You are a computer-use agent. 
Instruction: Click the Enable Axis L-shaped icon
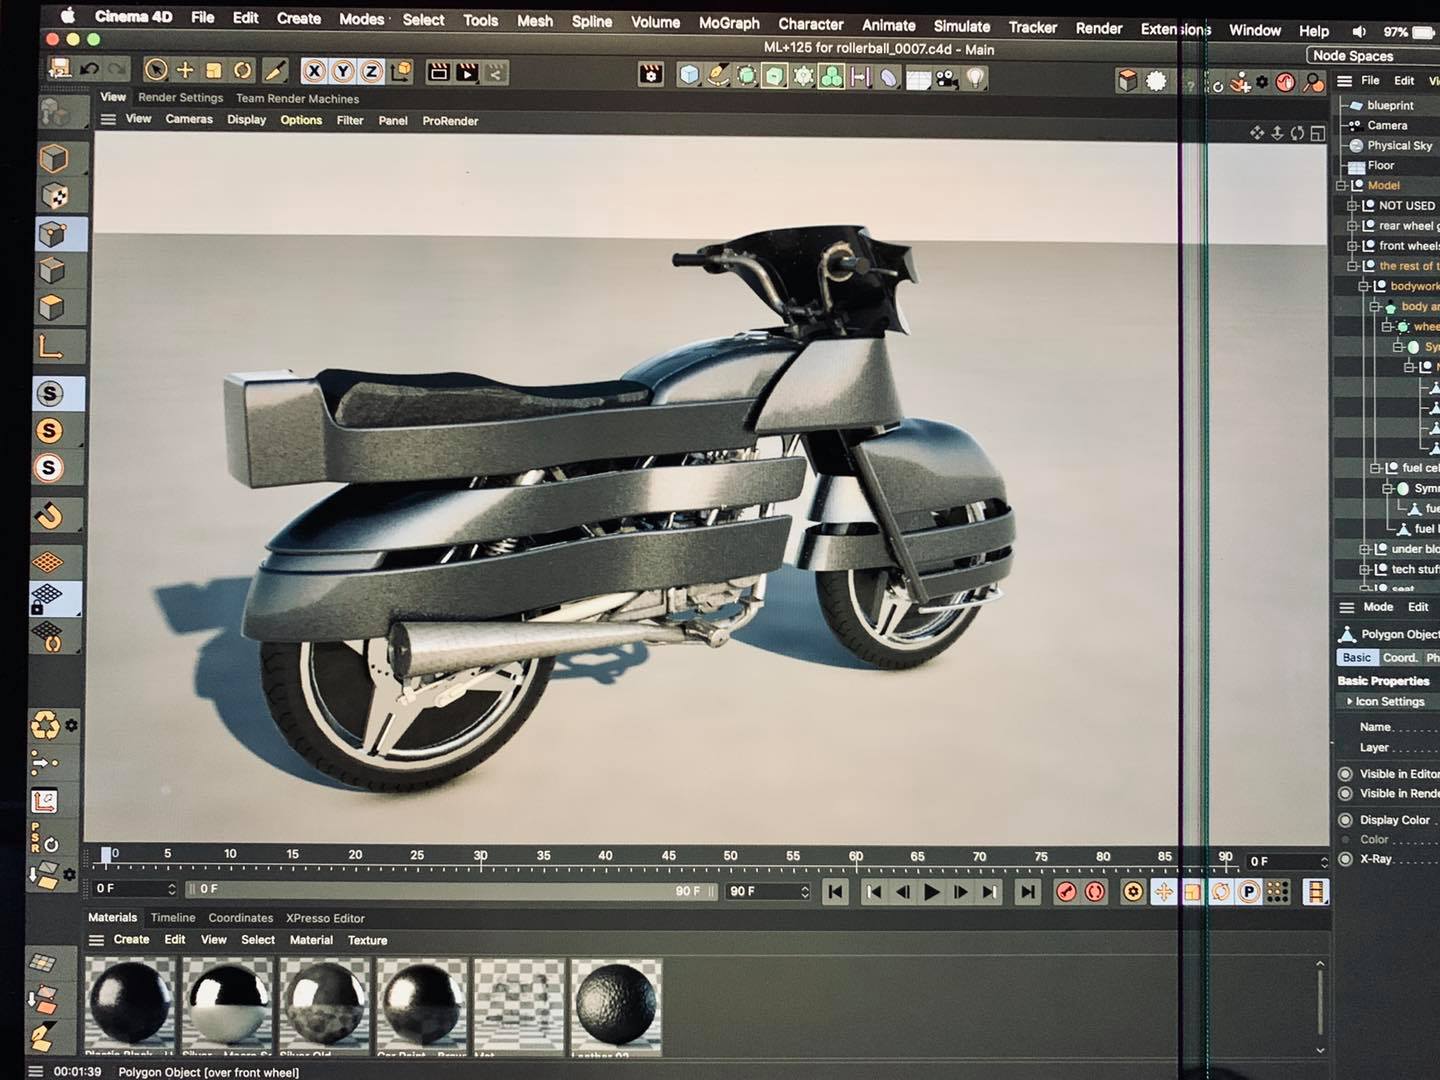tap(51, 347)
